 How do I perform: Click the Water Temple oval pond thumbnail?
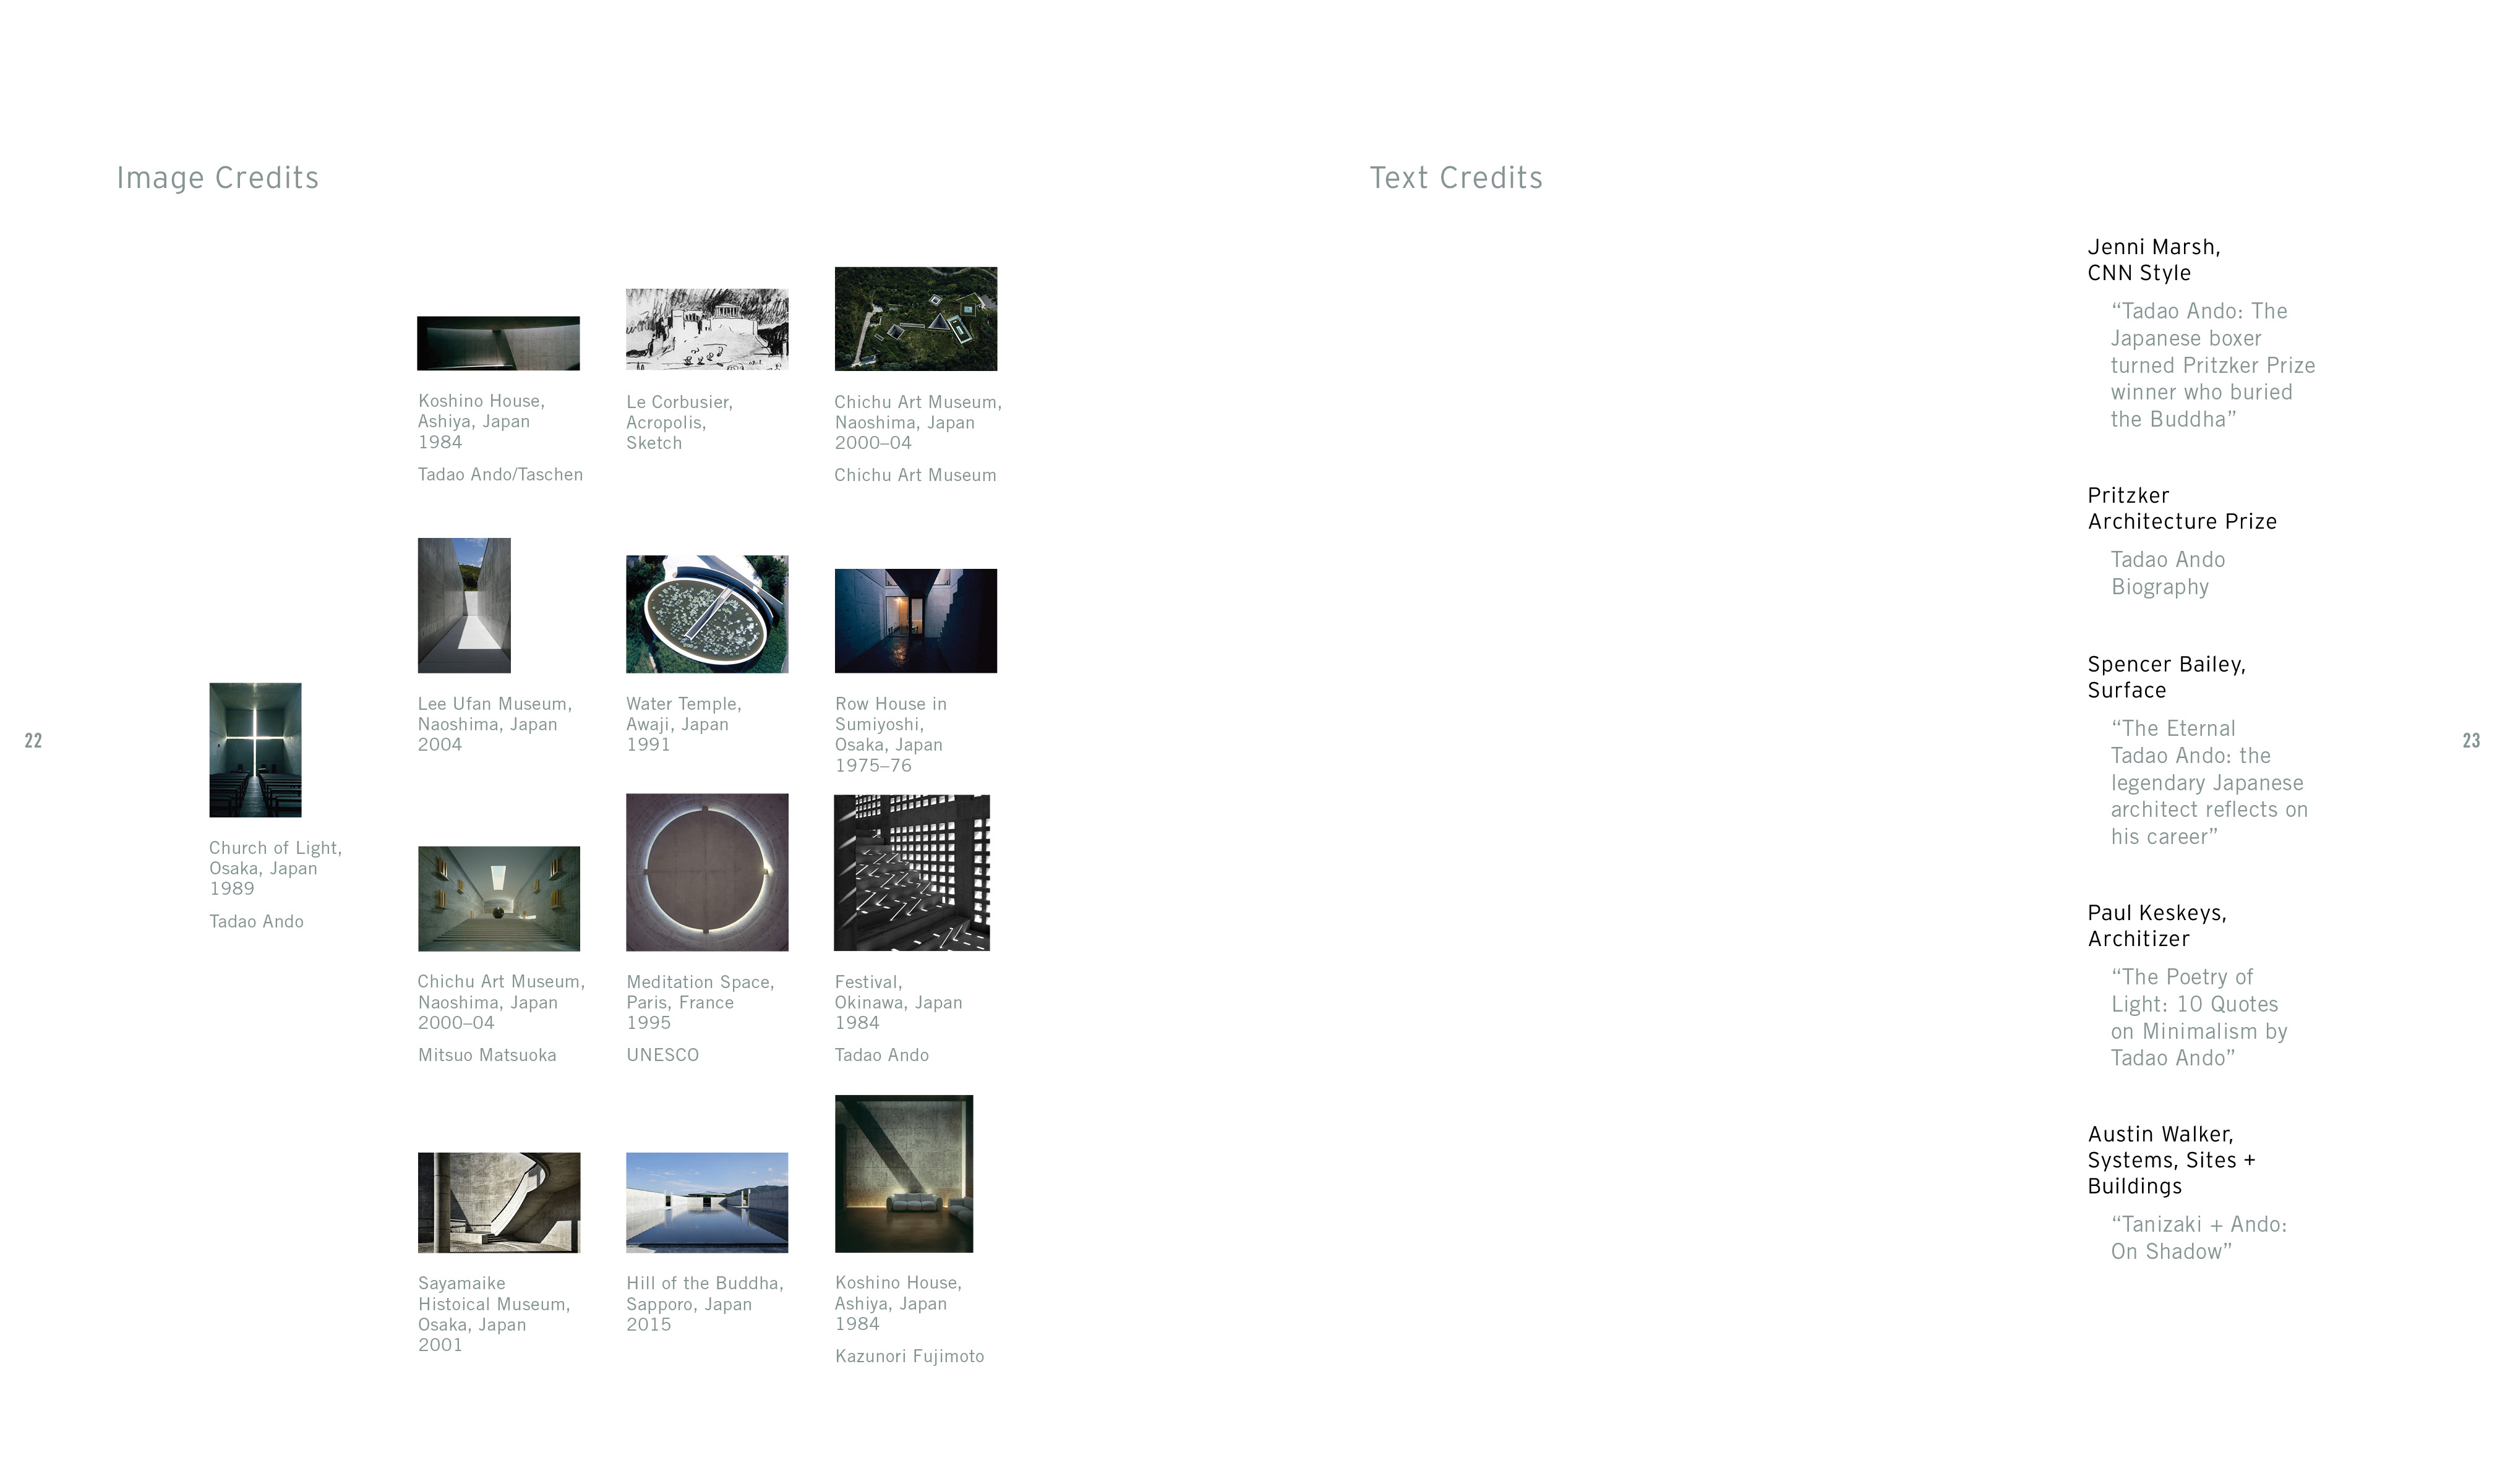pyautogui.click(x=707, y=614)
